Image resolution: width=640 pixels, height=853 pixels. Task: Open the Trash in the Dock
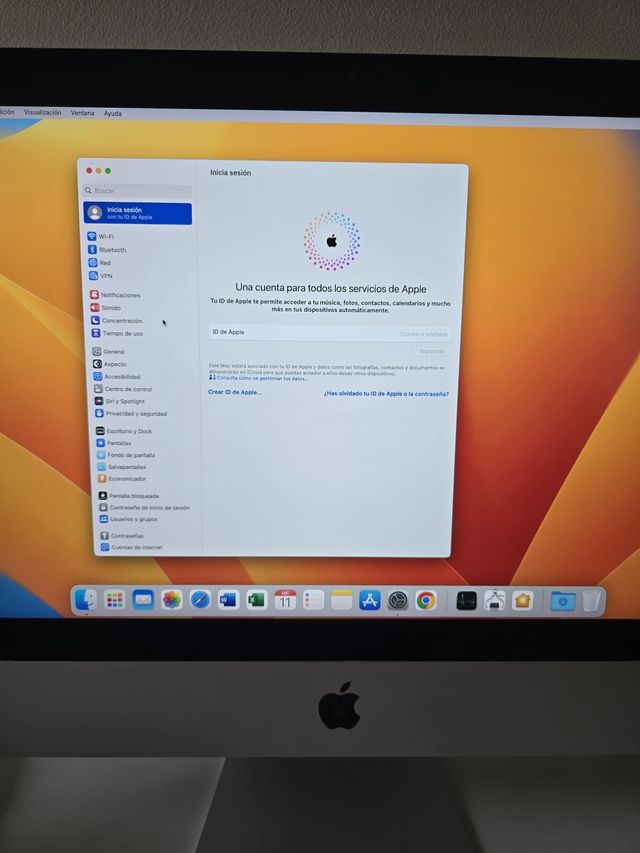pyautogui.click(x=592, y=600)
